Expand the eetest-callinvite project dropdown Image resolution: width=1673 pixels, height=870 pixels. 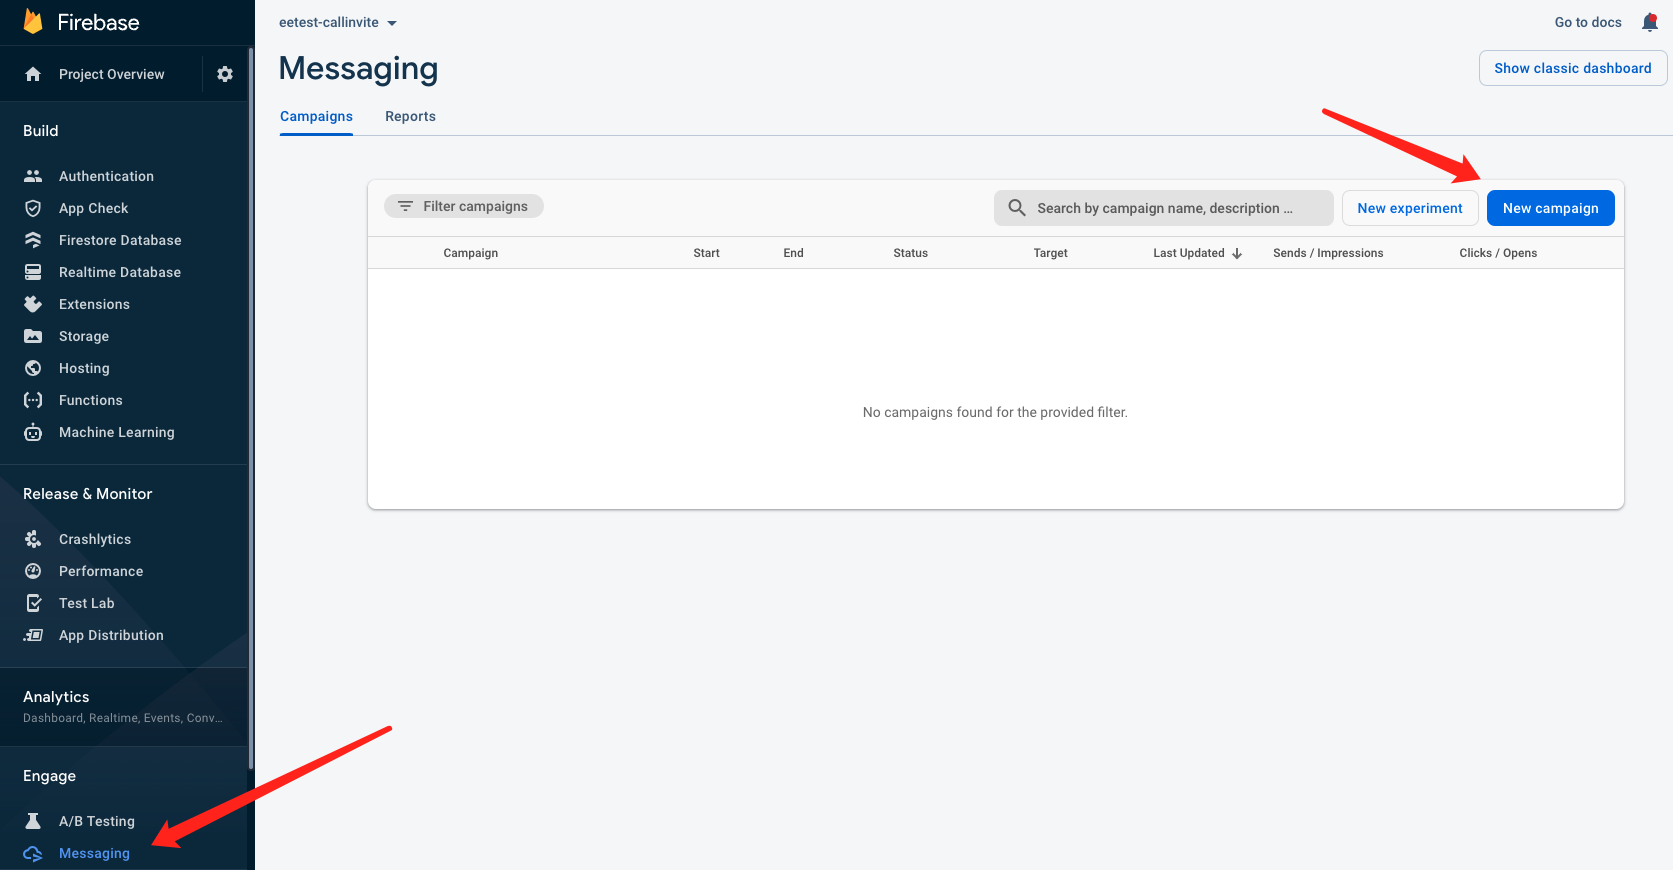[338, 22]
